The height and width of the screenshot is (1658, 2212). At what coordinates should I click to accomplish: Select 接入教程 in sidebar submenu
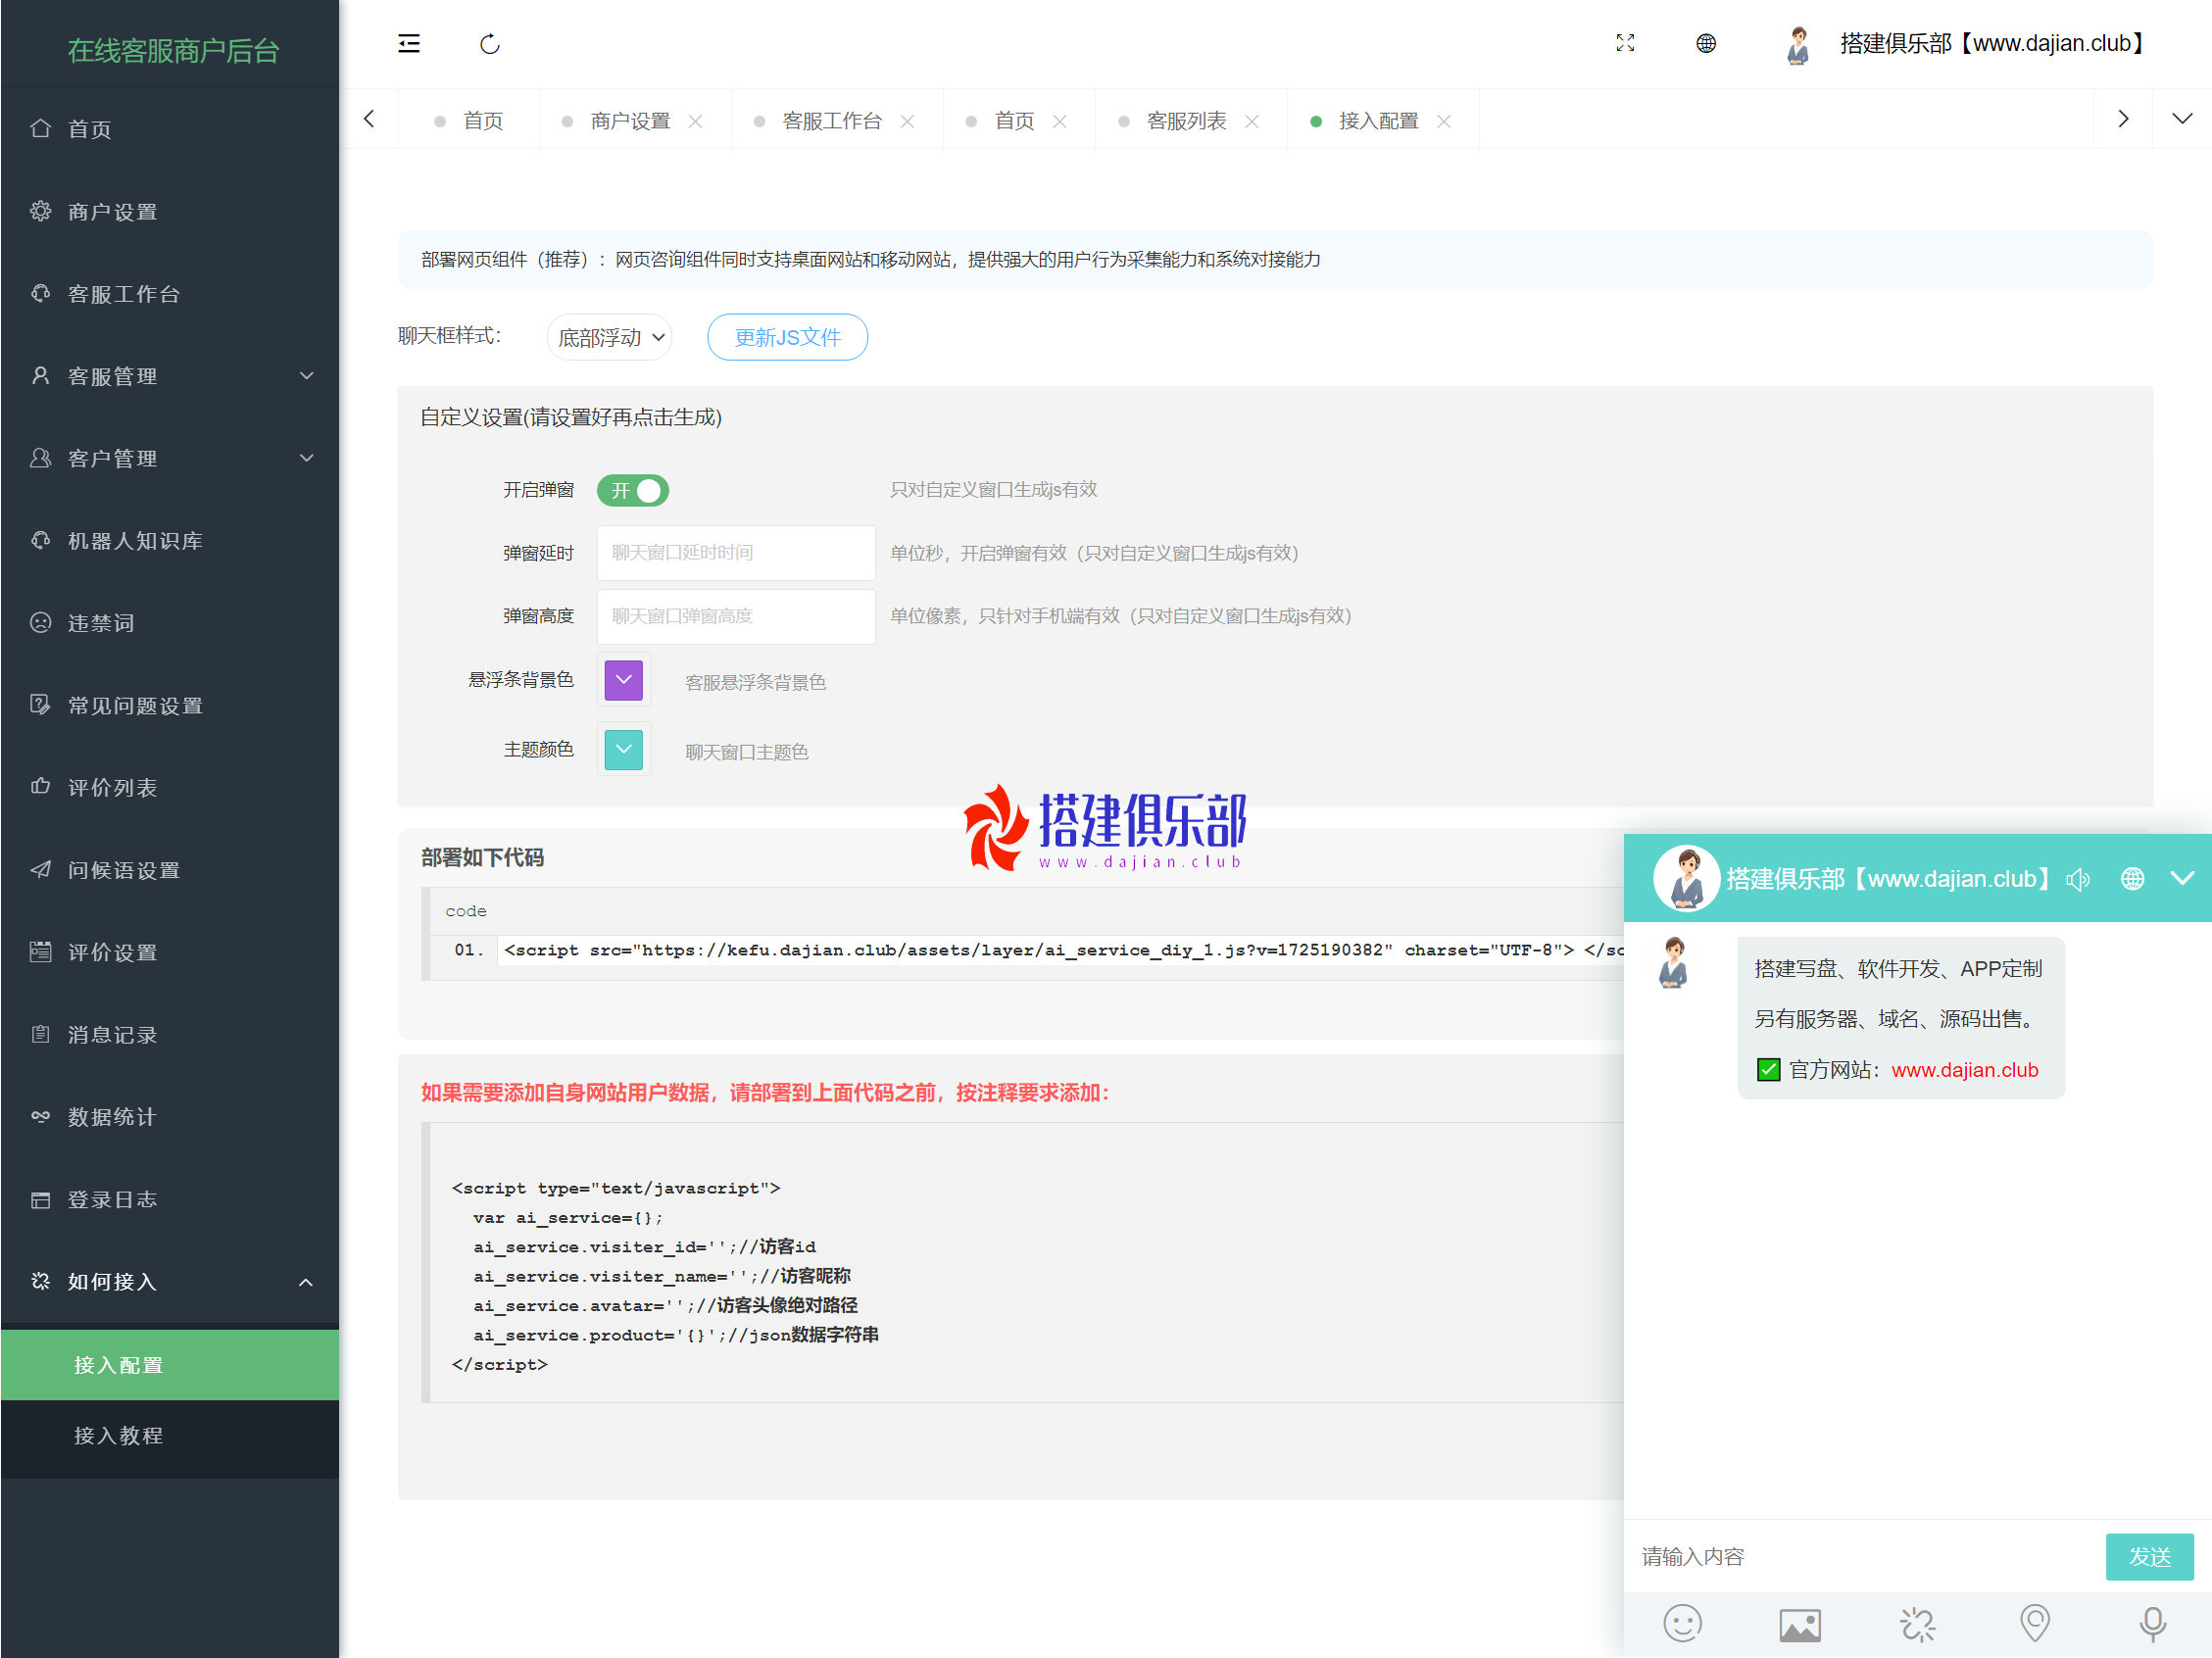[x=170, y=1435]
